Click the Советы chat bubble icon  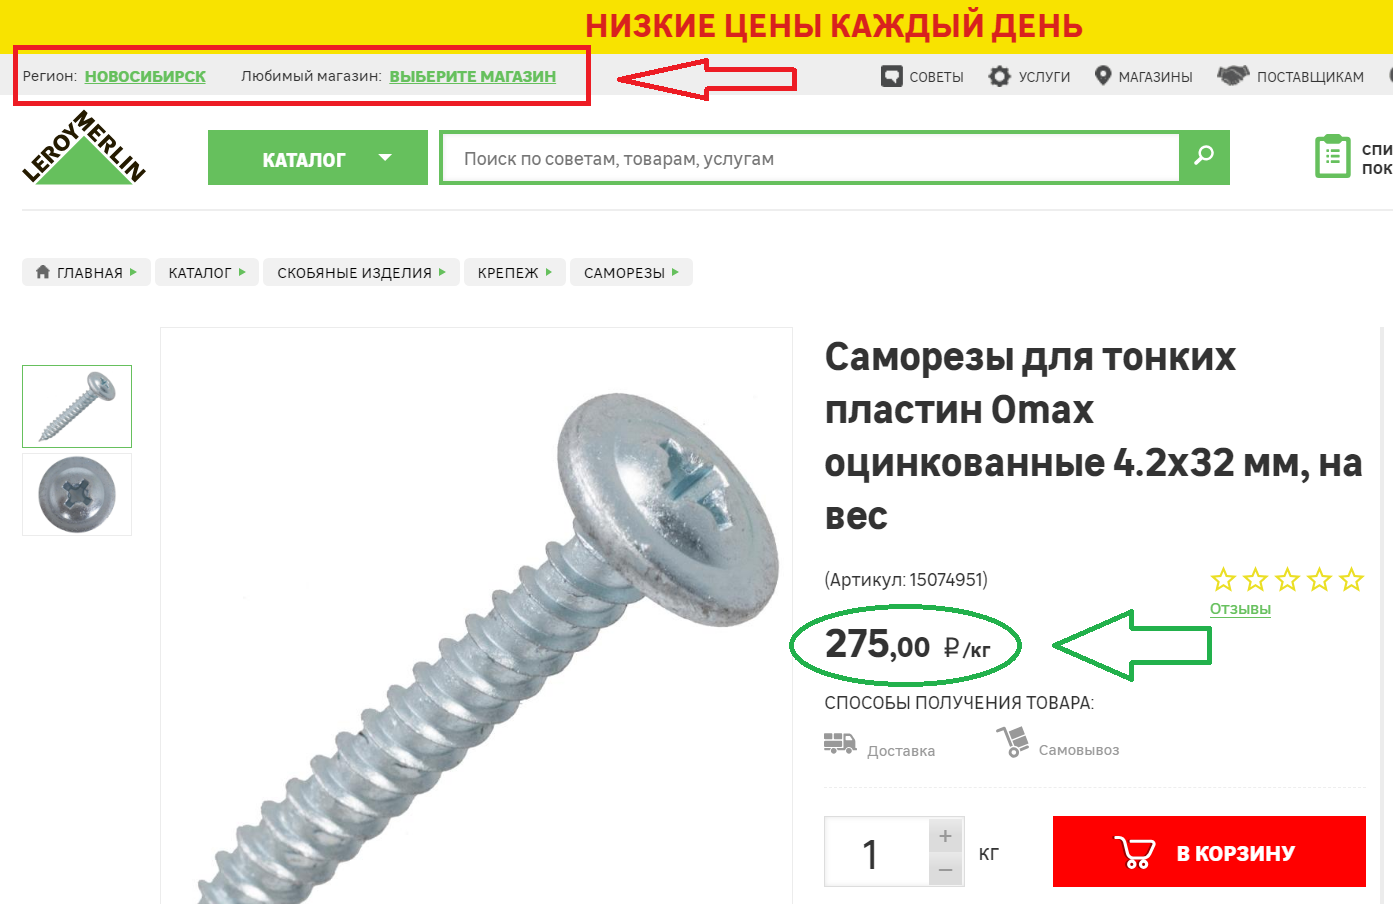coord(891,76)
